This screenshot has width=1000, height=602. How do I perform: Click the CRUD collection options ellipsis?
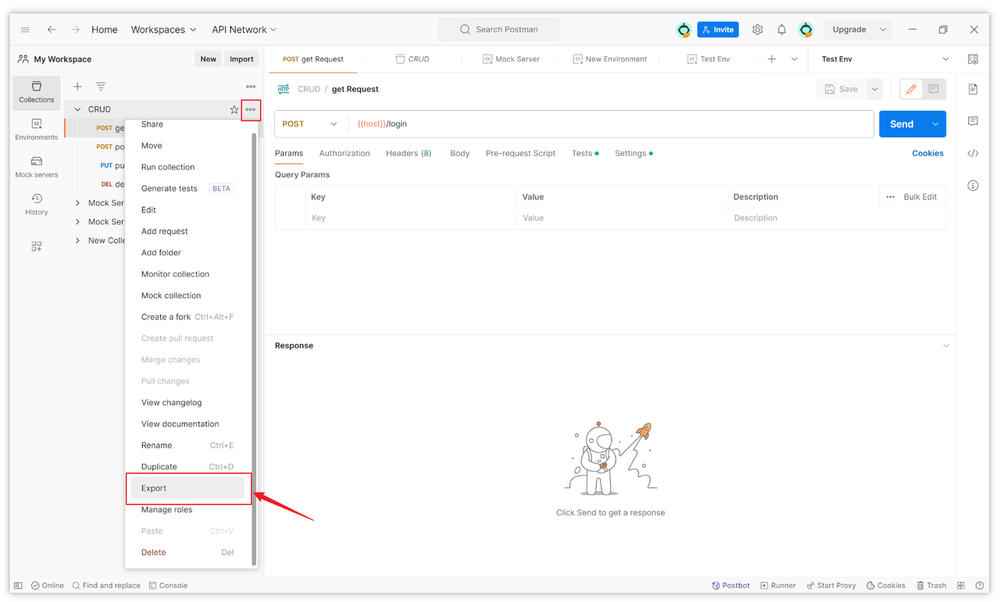coord(251,110)
